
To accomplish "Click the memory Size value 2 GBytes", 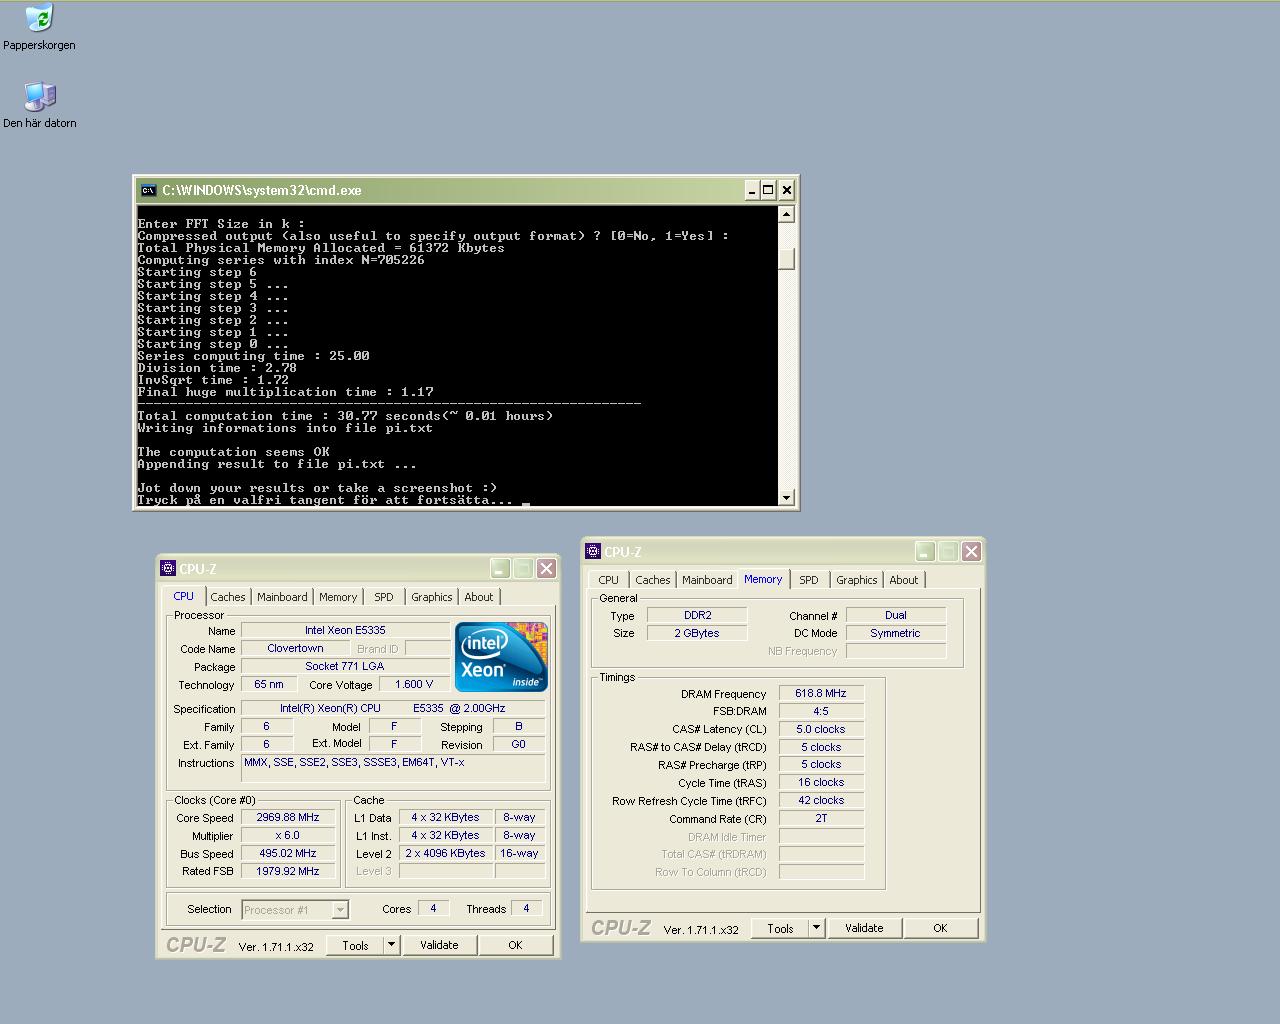I will tap(697, 633).
